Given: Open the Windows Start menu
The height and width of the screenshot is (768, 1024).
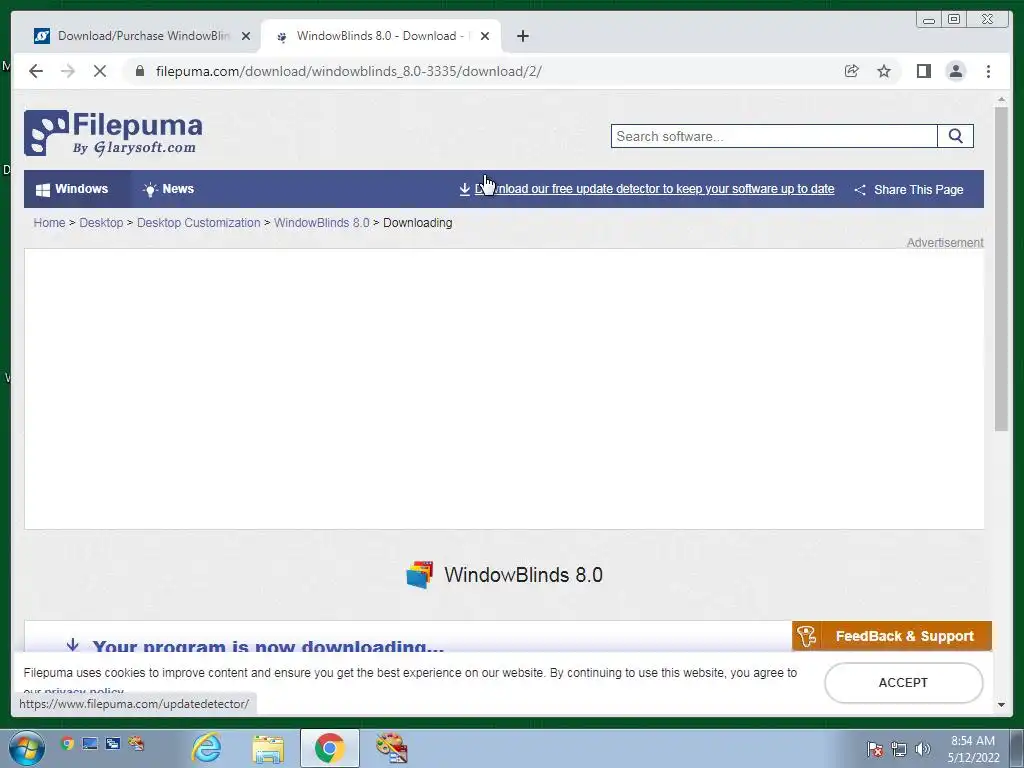Looking at the screenshot, I should 26,748.
